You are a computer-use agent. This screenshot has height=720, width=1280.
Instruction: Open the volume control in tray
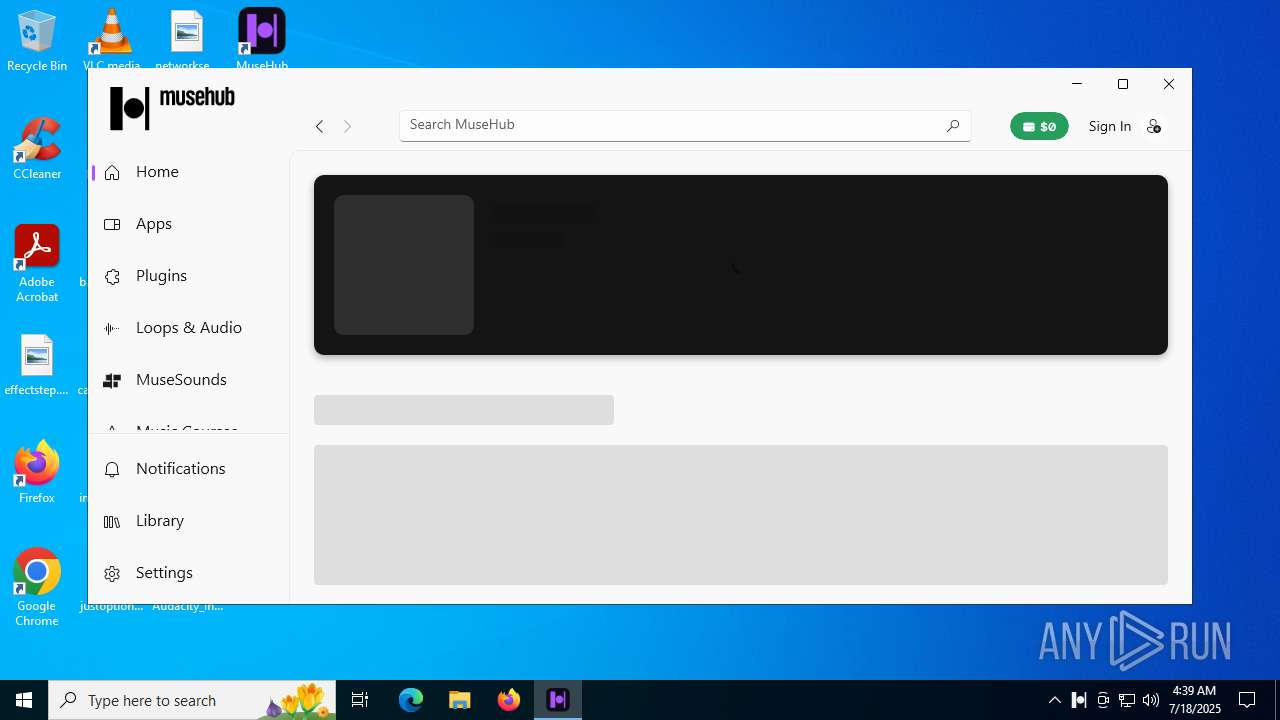[1151, 700]
